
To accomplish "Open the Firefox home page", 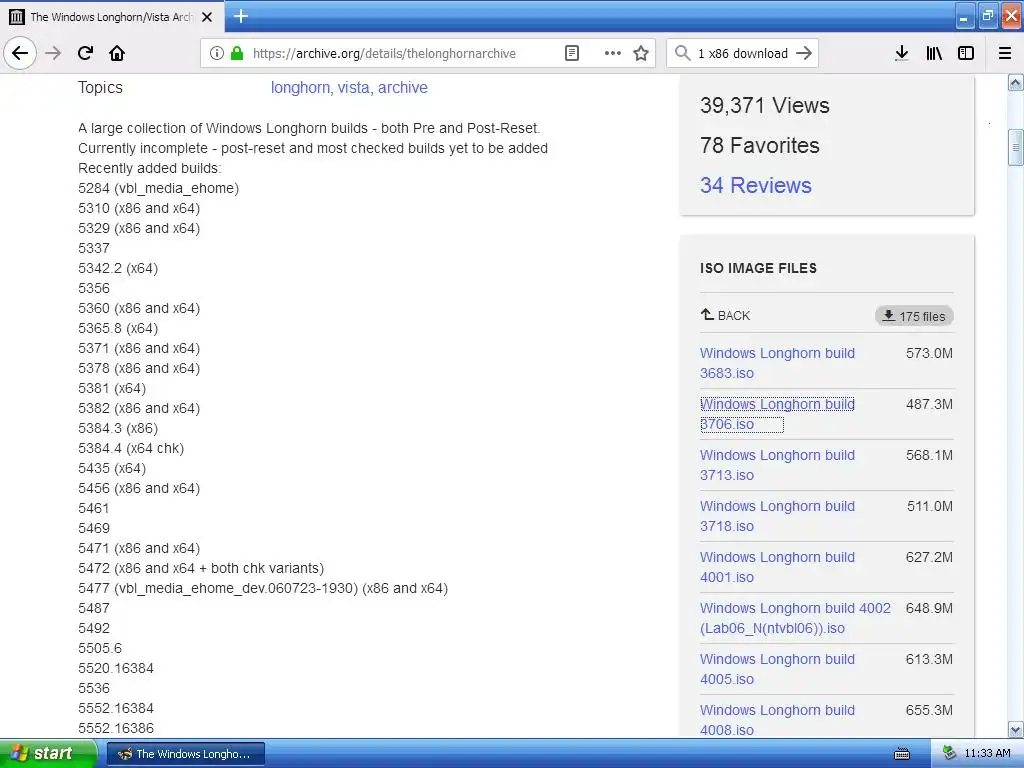I will (117, 53).
